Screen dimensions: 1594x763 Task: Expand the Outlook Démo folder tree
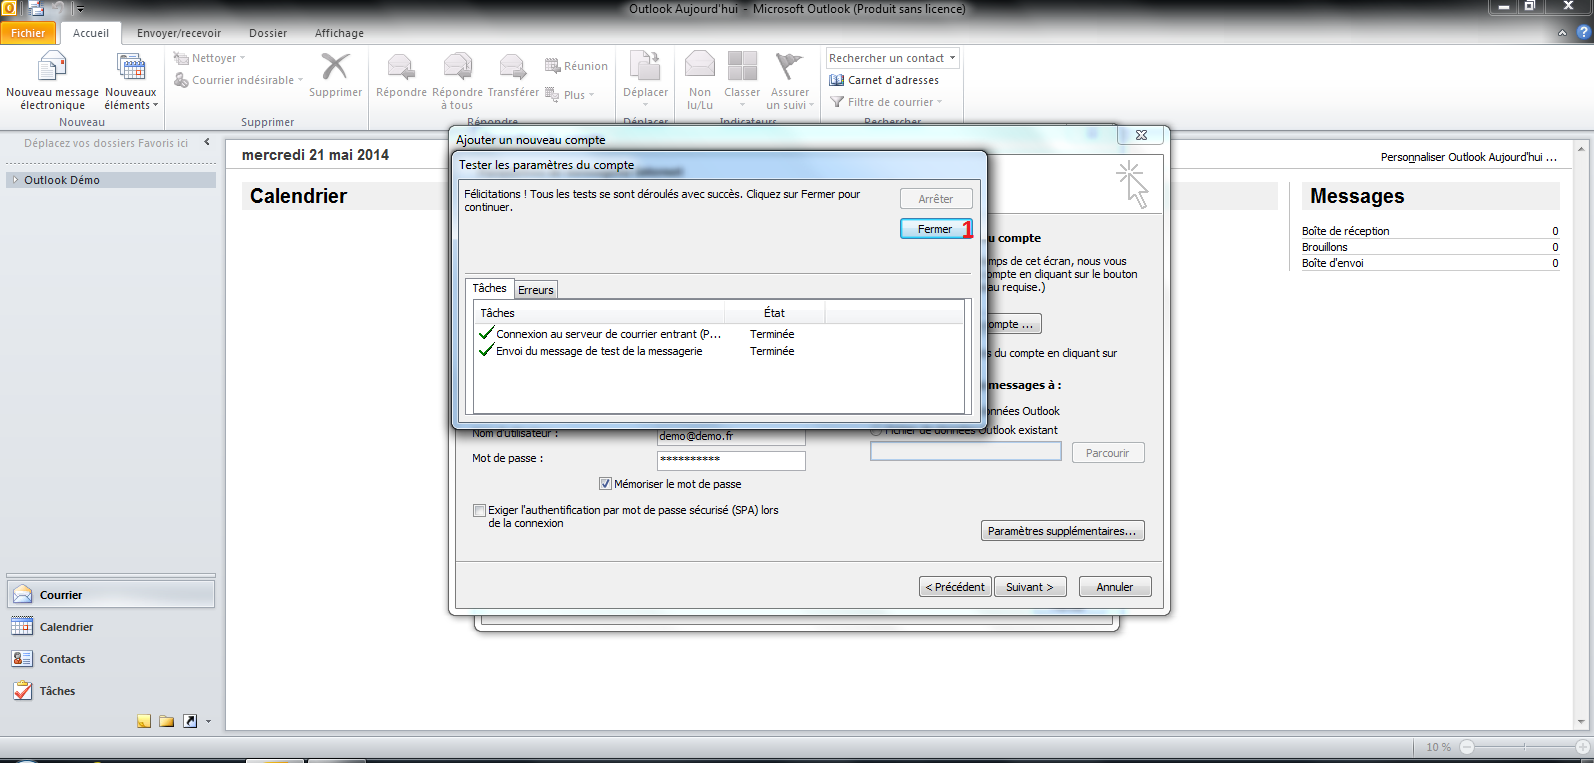point(15,180)
